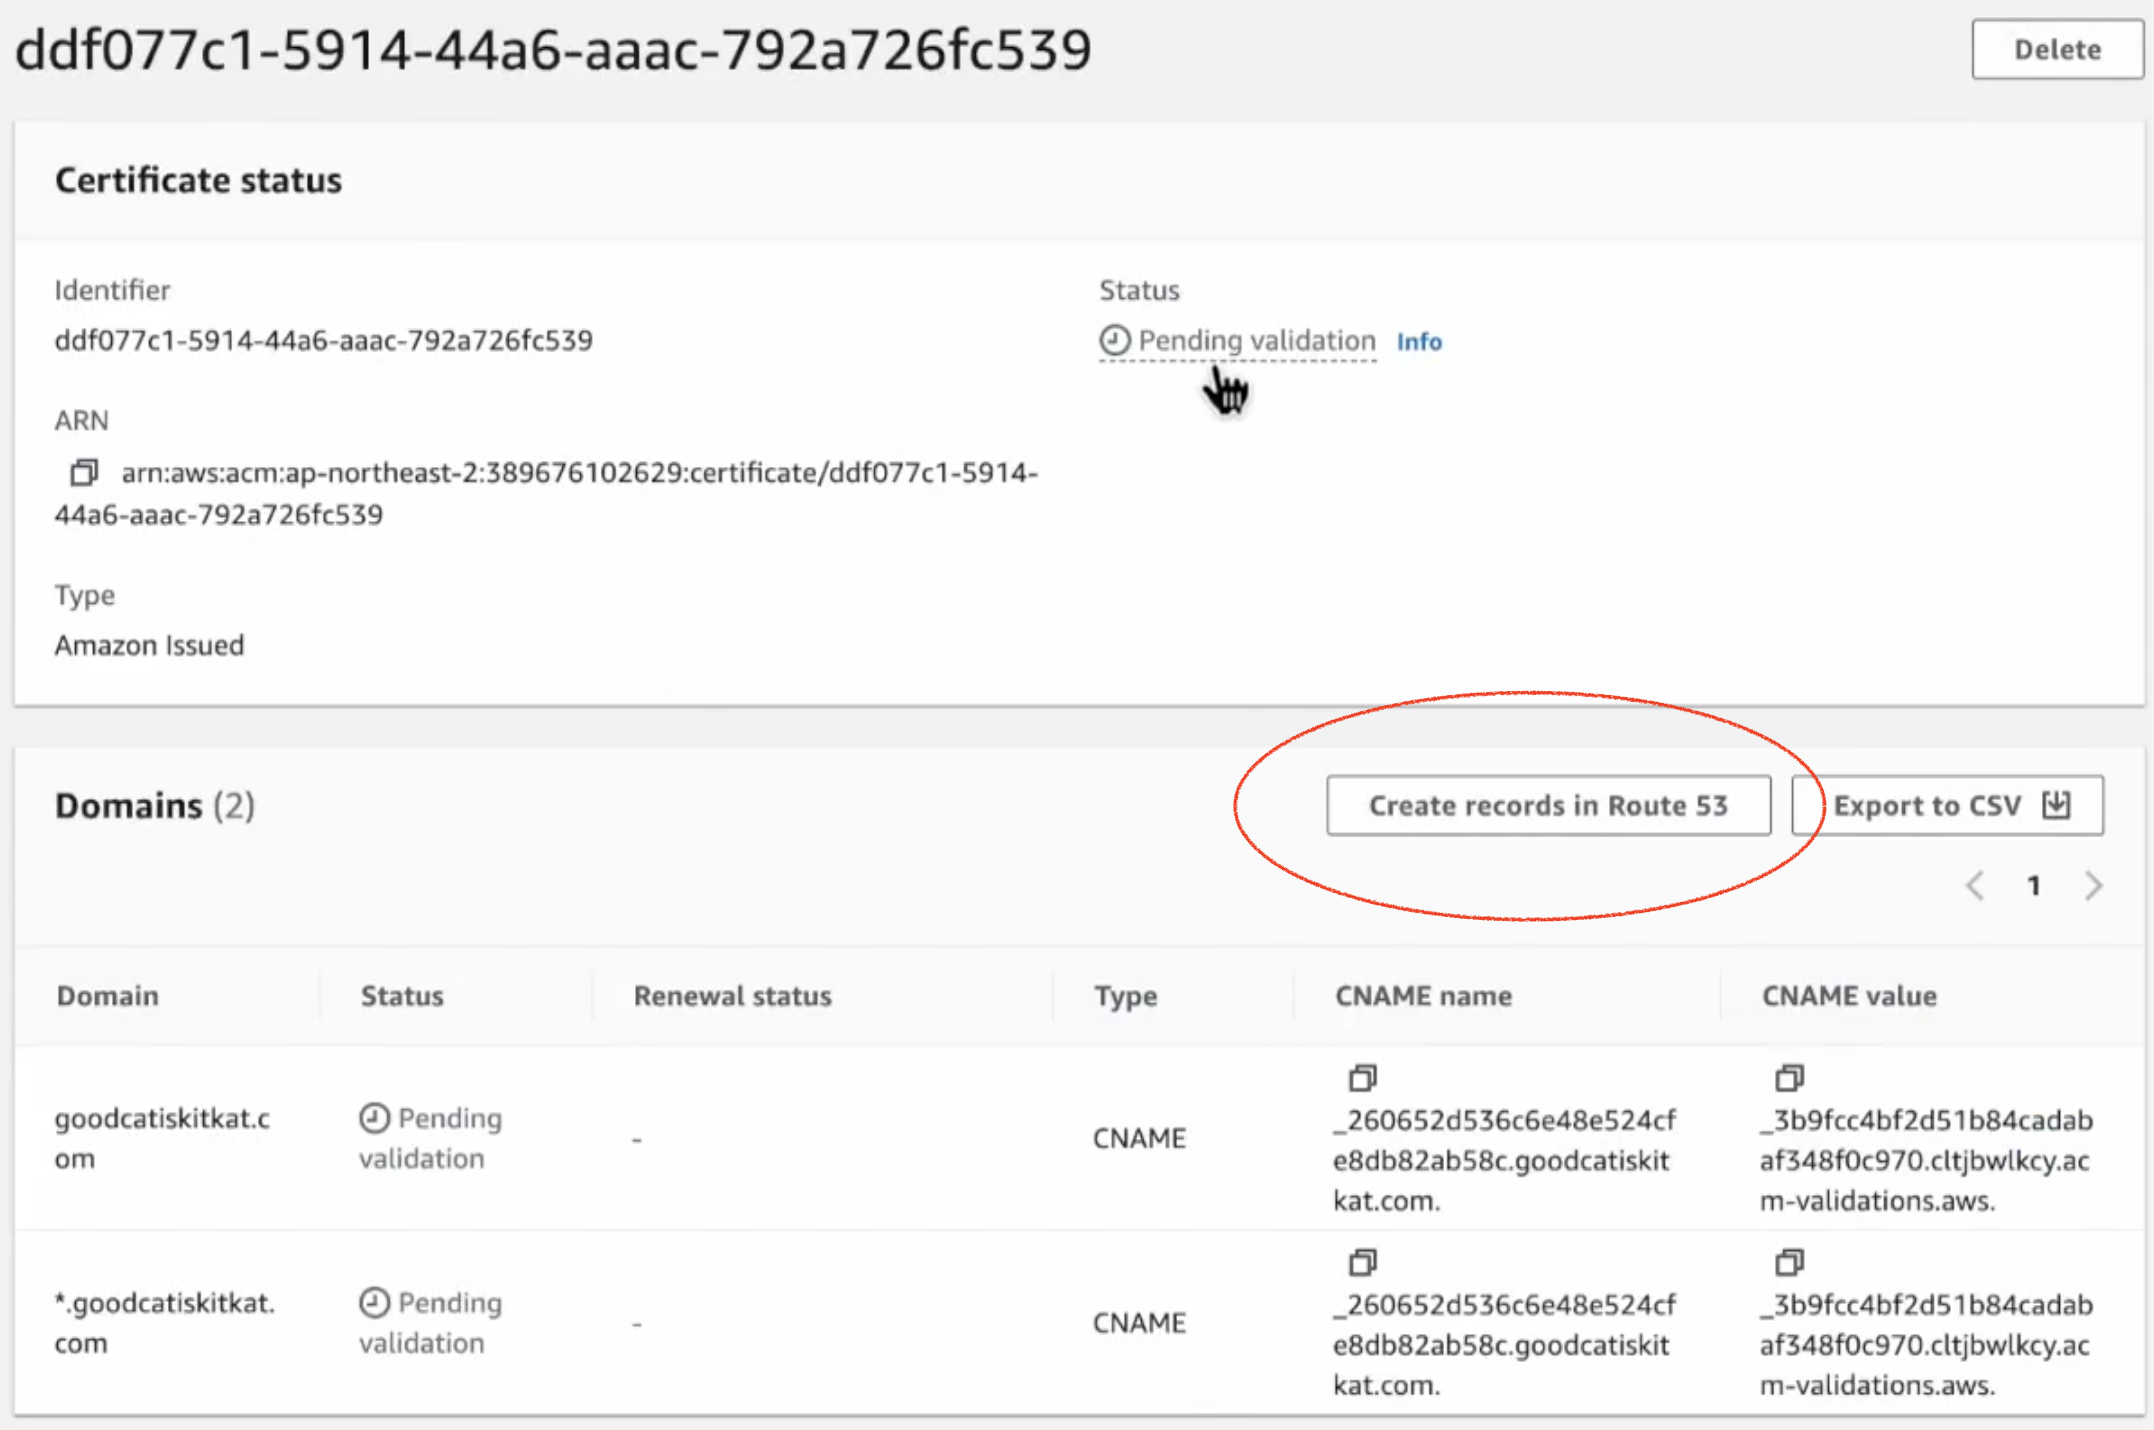Image resolution: width=2154 pixels, height=1430 pixels.
Task: Click the download icon on Export to CSV
Action: click(x=2056, y=805)
